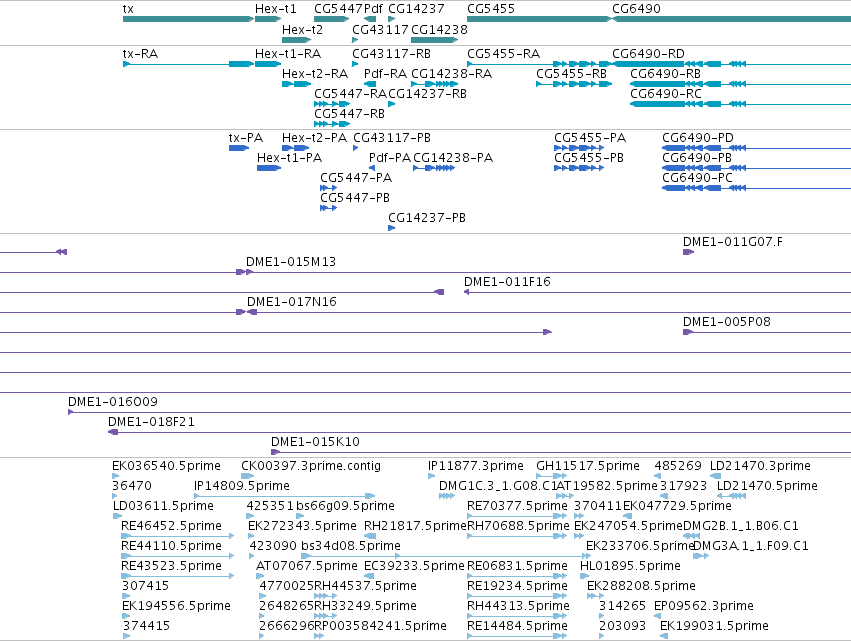Click the CG5447-PB protein label
The width and height of the screenshot is (851, 641).
[355, 198]
